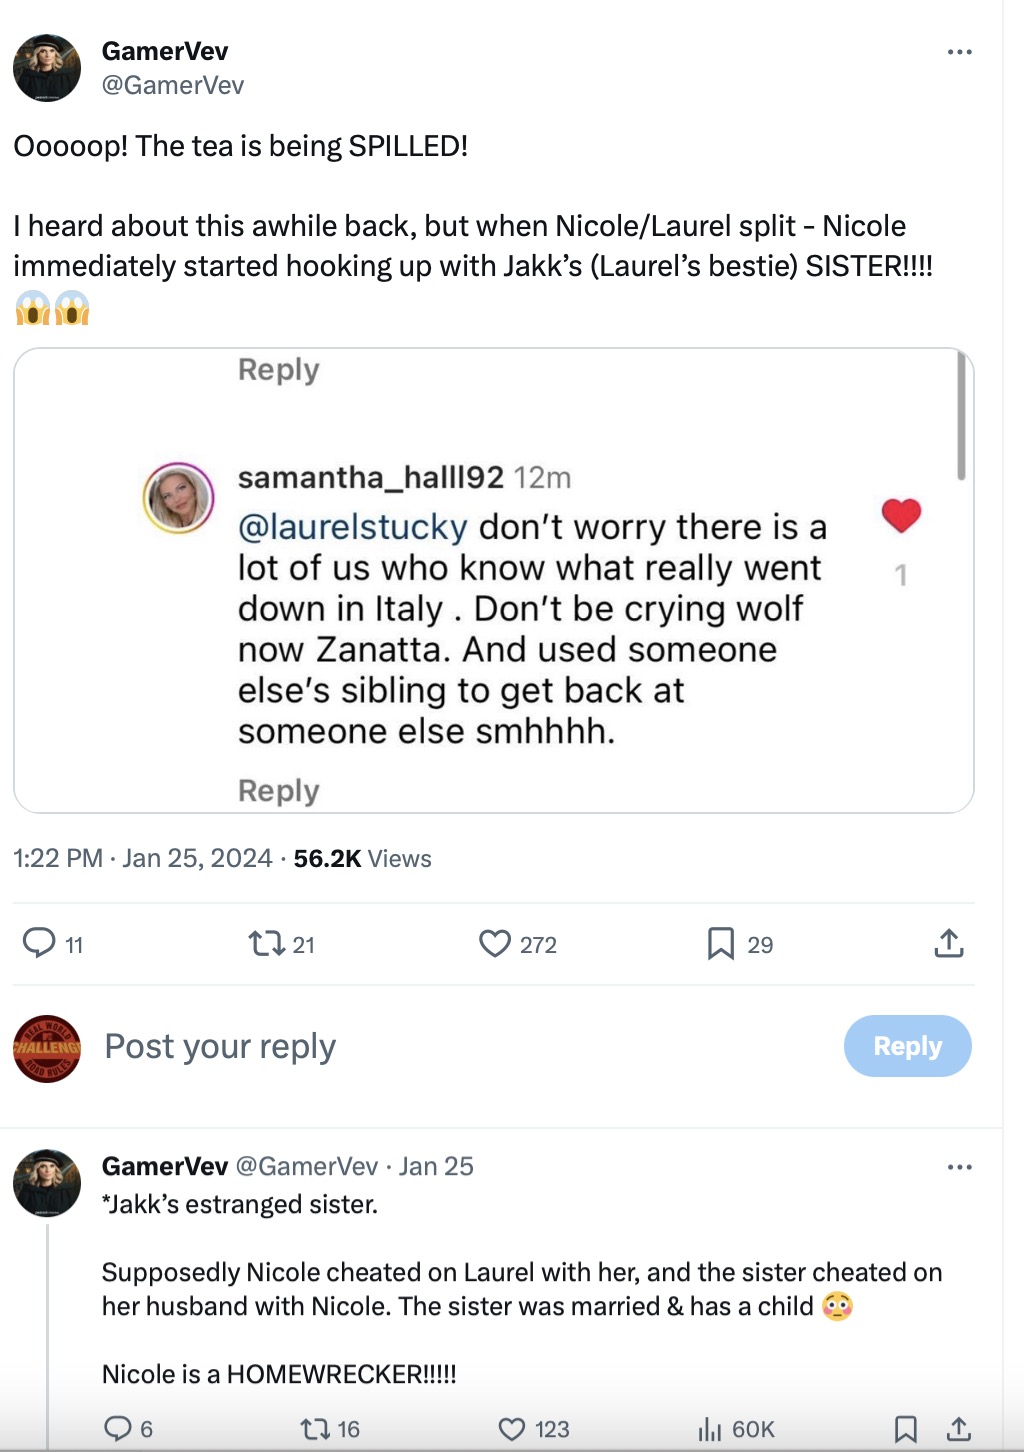Repost the reply tweet with 16 reposts
1024x1452 pixels.
pos(316,1428)
